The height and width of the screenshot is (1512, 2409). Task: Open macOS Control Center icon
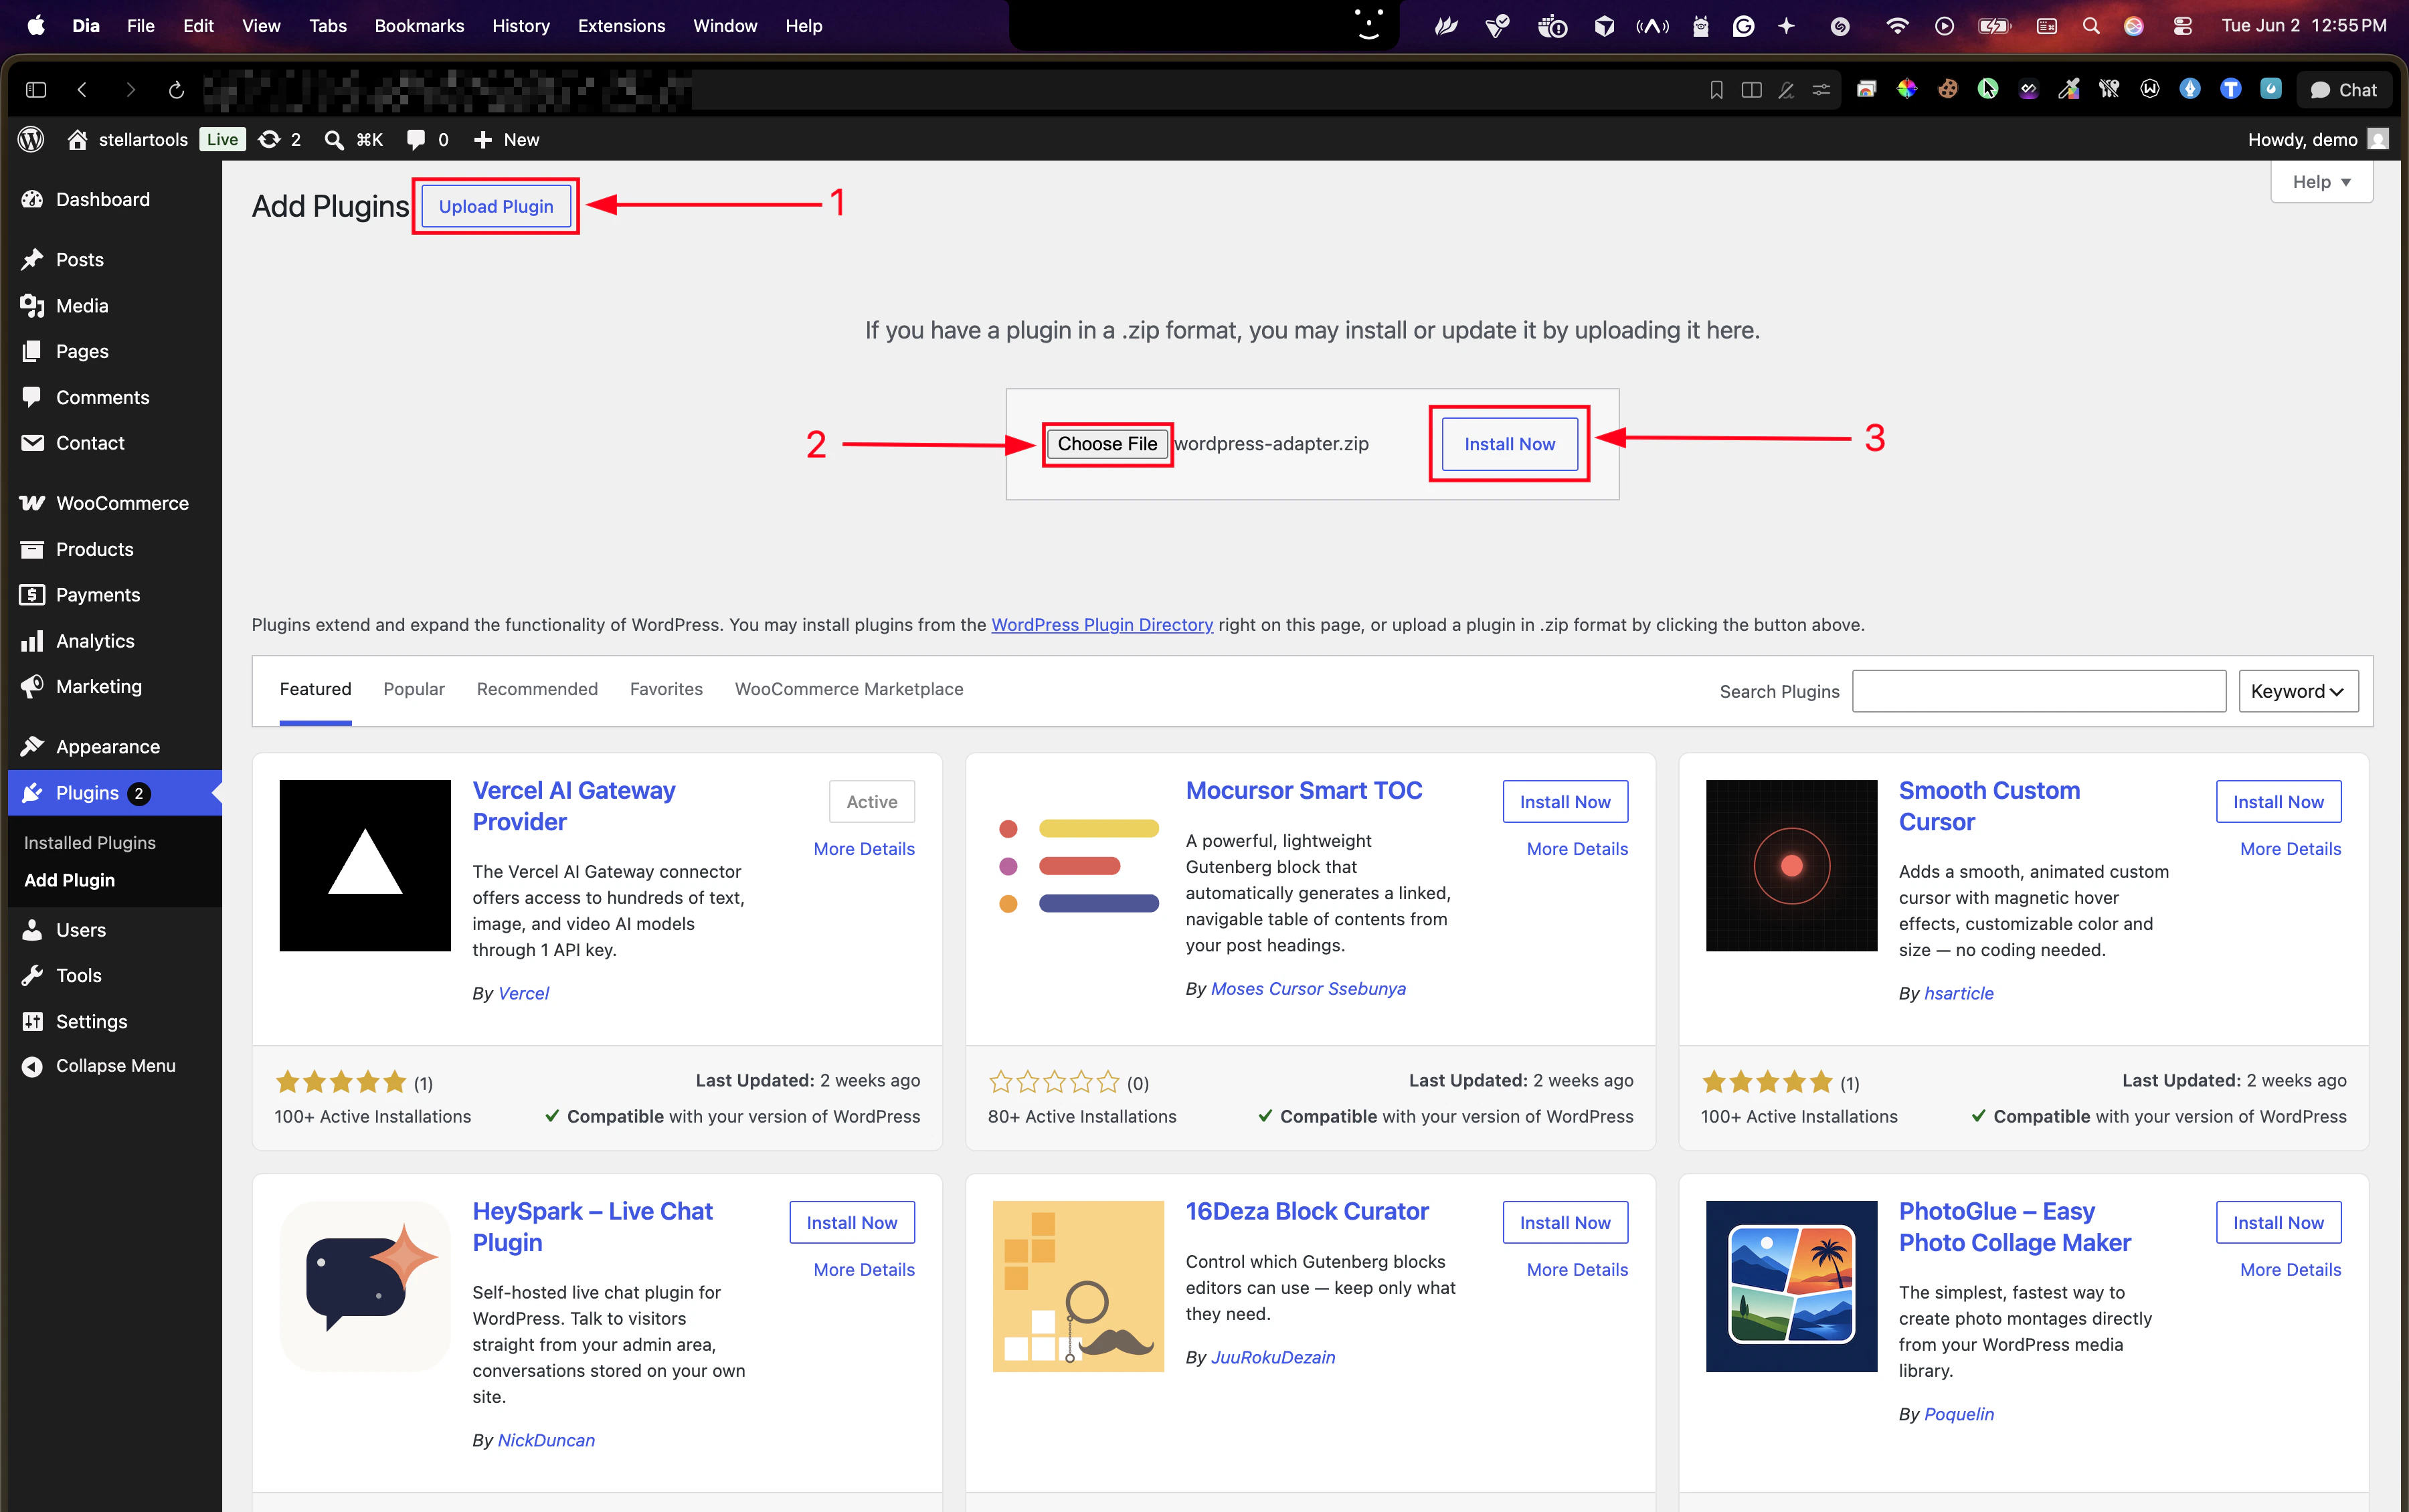tap(2182, 26)
